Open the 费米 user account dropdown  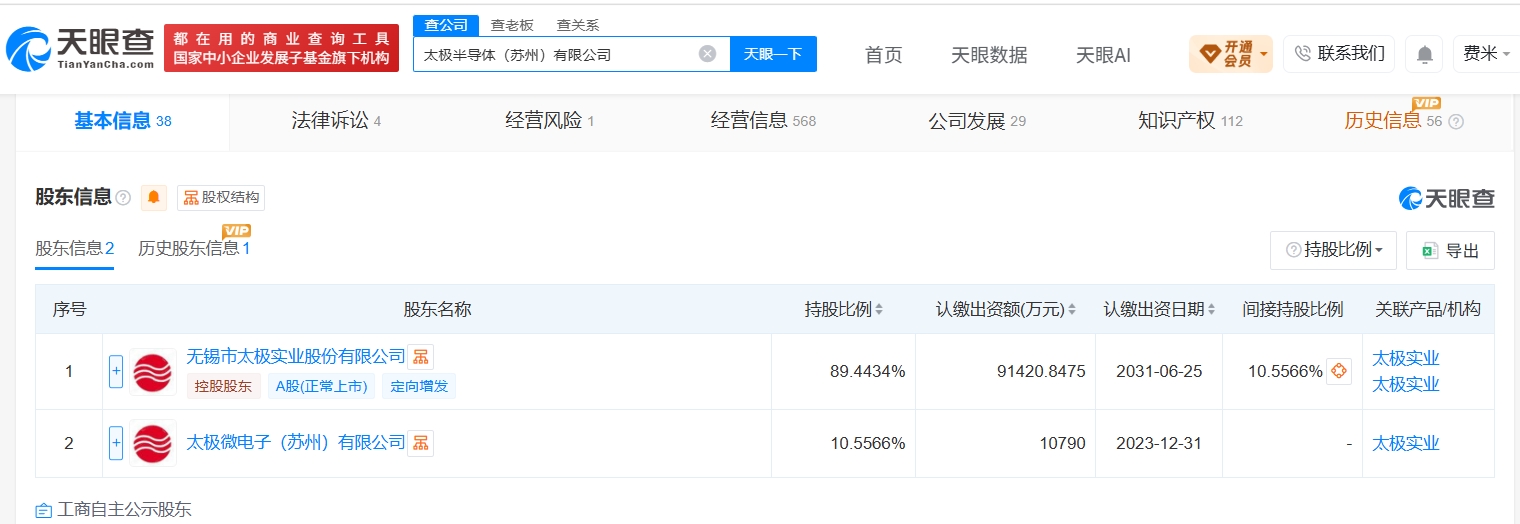click(x=1486, y=54)
